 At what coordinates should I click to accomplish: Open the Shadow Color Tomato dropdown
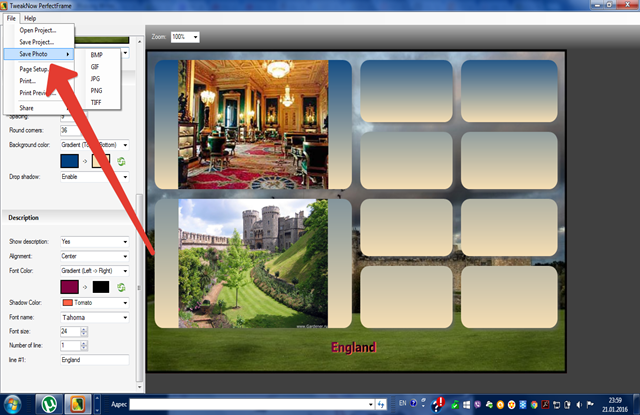tap(93, 303)
